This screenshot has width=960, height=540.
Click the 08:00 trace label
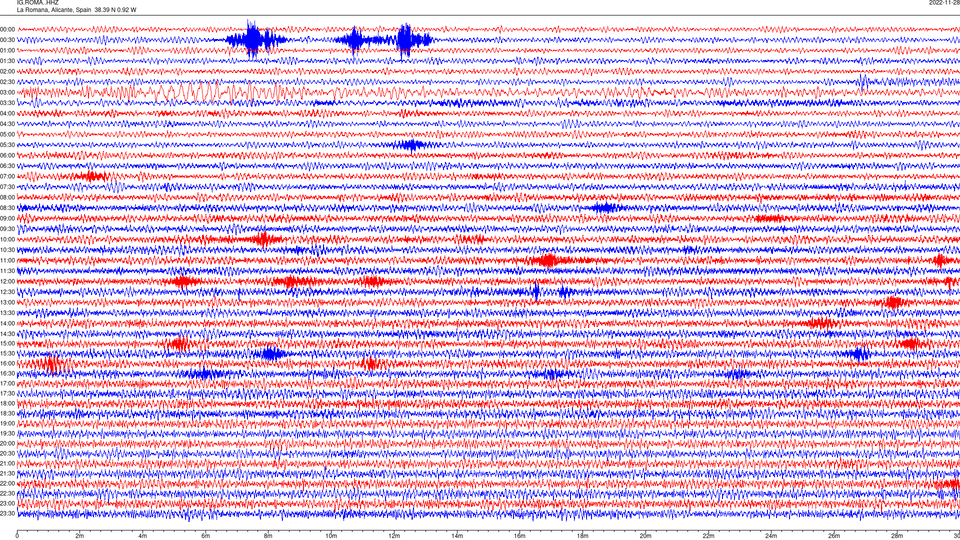pos(7,197)
